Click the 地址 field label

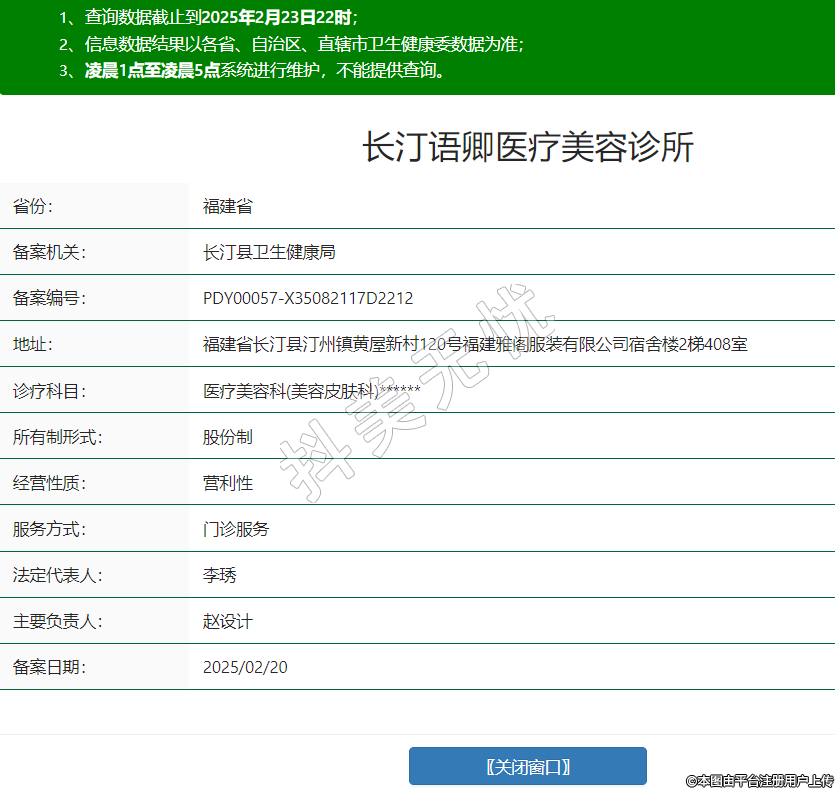pos(33,344)
